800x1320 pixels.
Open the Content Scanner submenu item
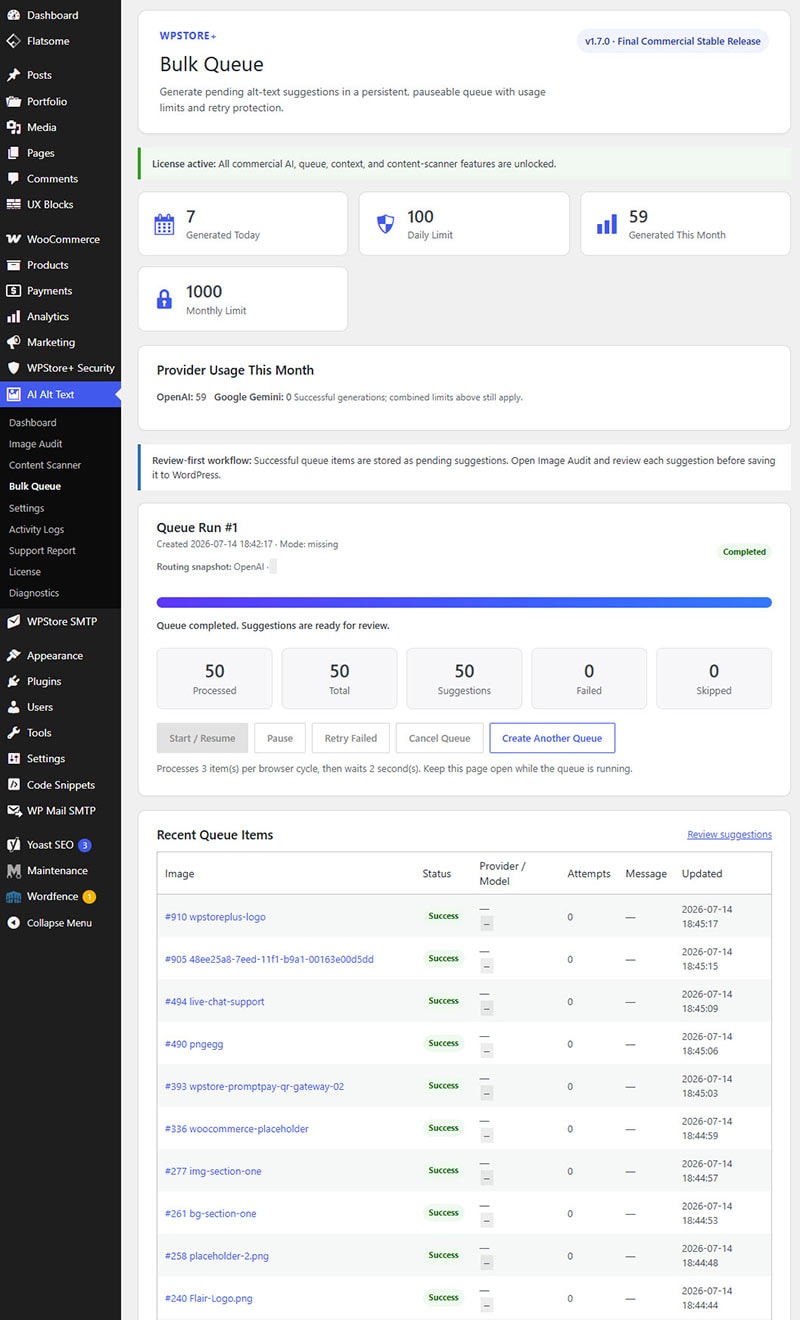tap(45, 465)
